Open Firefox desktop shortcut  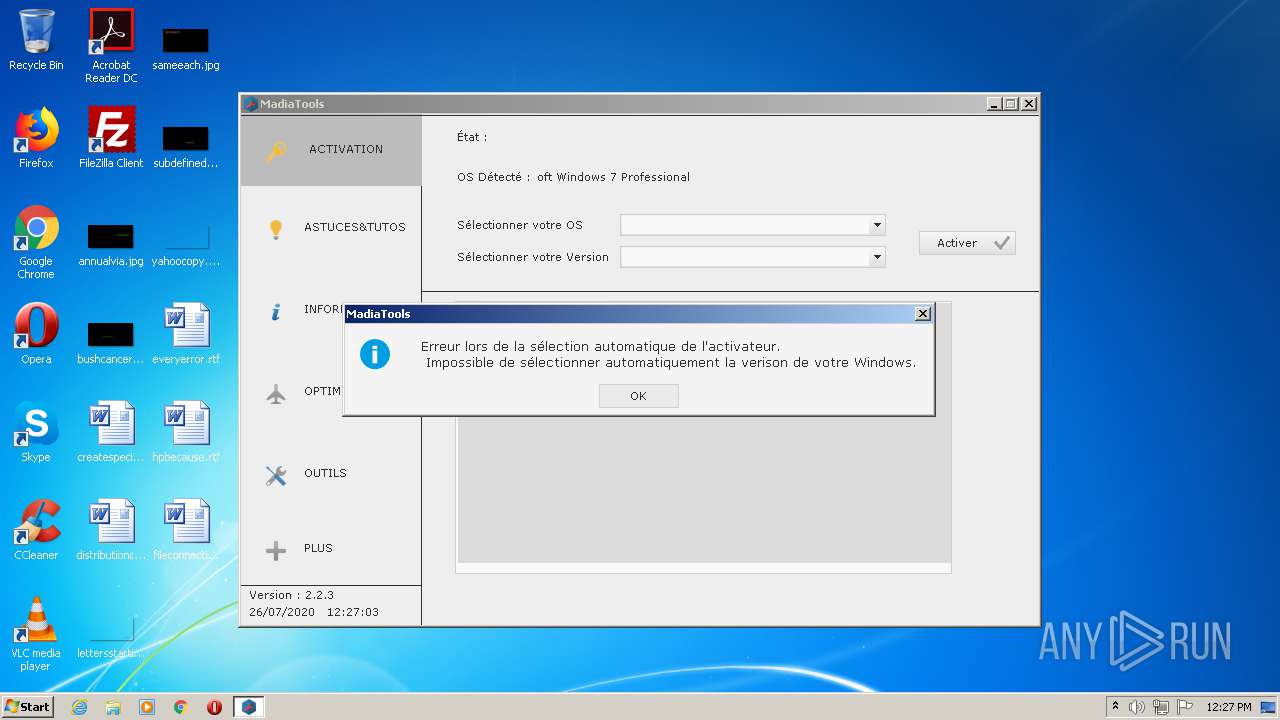(x=36, y=138)
